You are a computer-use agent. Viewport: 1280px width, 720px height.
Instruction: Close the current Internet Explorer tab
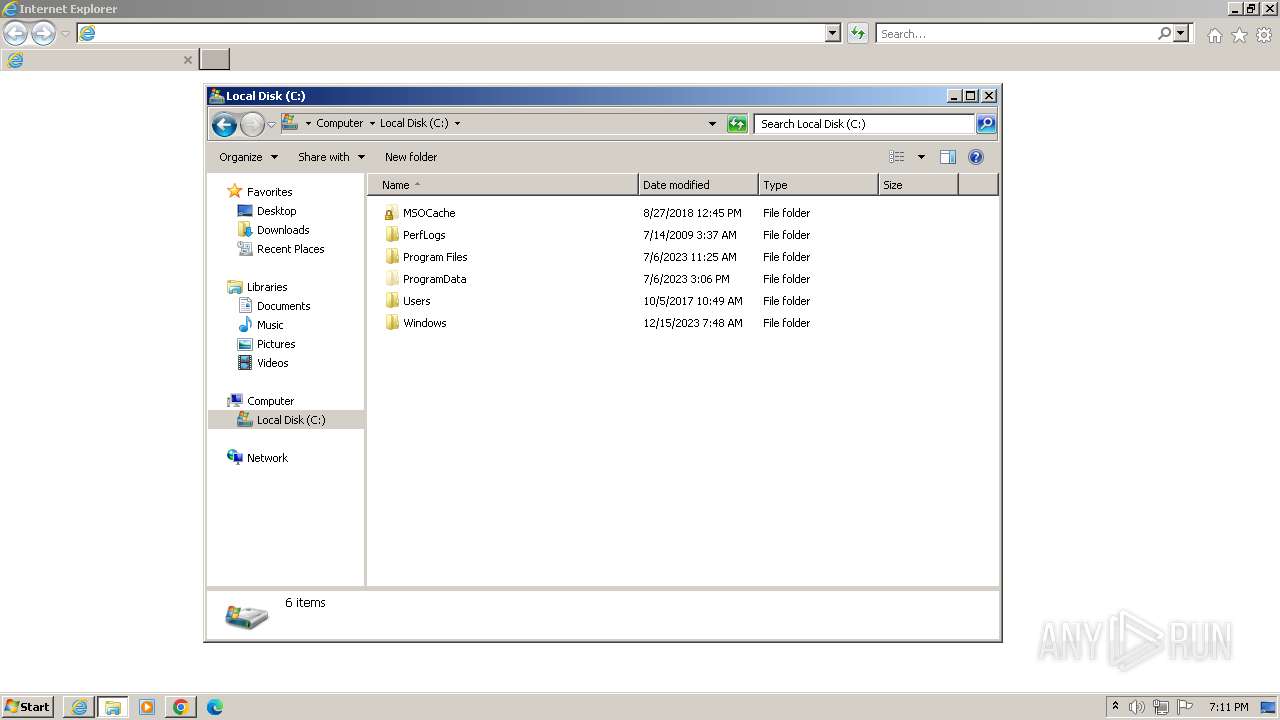coord(187,60)
